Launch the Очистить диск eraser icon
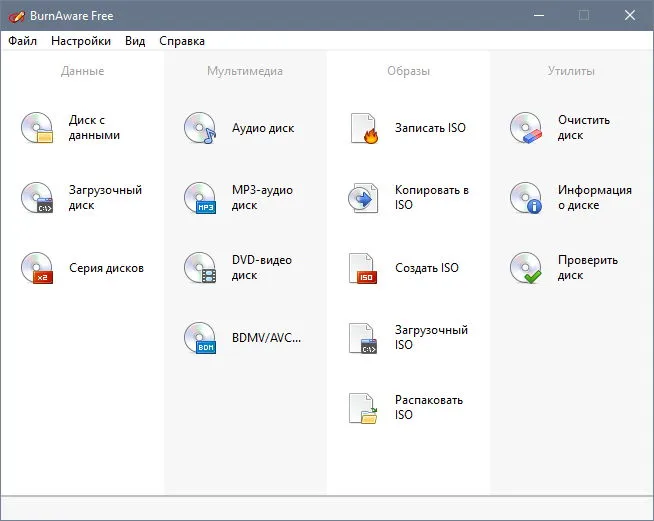The height and width of the screenshot is (521, 654). (526, 128)
